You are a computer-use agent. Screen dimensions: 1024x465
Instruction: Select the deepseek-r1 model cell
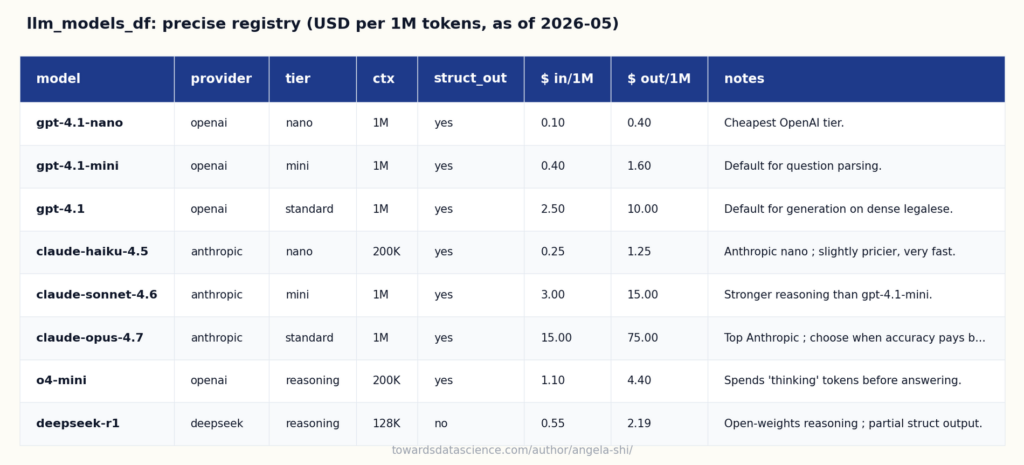click(x=97, y=424)
